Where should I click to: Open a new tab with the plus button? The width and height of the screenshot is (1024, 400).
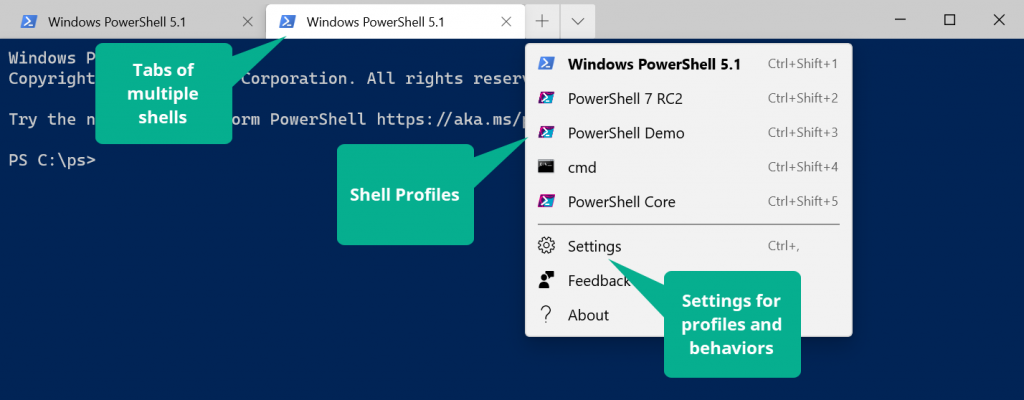(x=542, y=20)
